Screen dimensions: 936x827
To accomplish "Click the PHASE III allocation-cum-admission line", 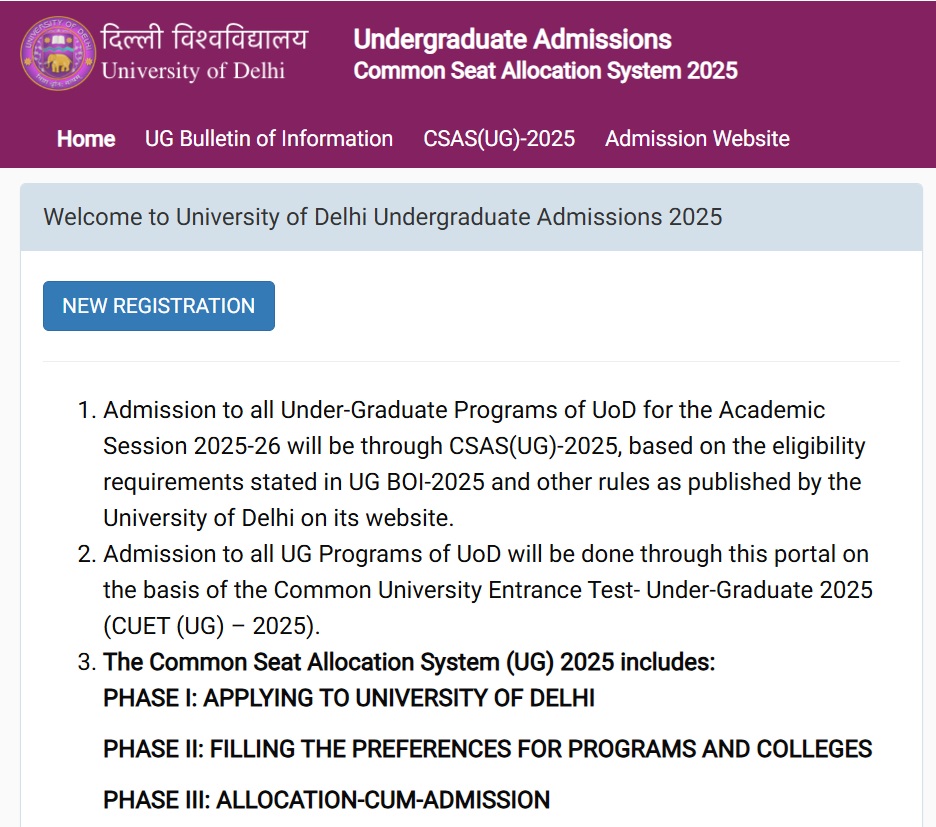I will tap(326, 800).
